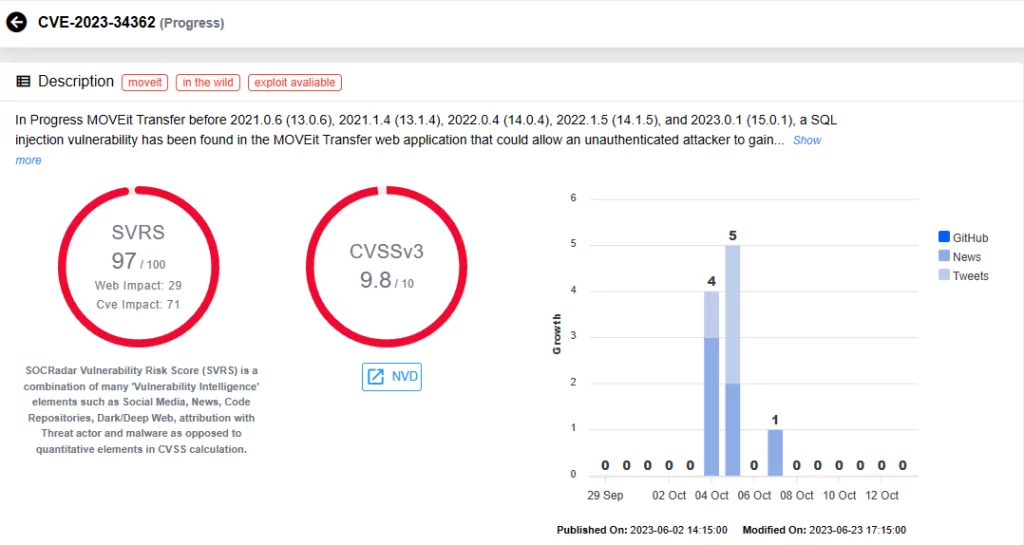Open the NVD external link button
The height and width of the screenshot is (545, 1024).
[392, 377]
